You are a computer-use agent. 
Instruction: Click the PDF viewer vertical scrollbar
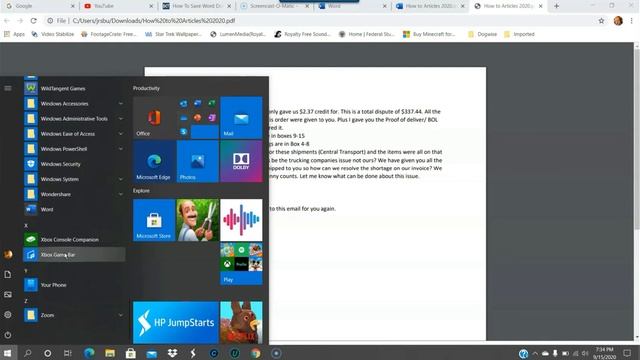(x=637, y=139)
